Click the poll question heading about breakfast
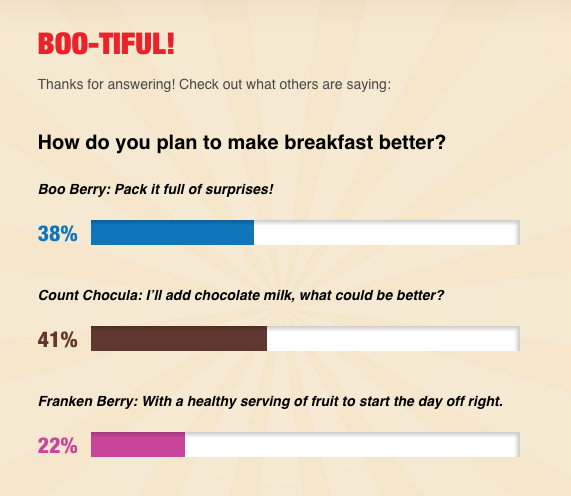Image resolution: width=571 pixels, height=496 pixels. [x=242, y=142]
